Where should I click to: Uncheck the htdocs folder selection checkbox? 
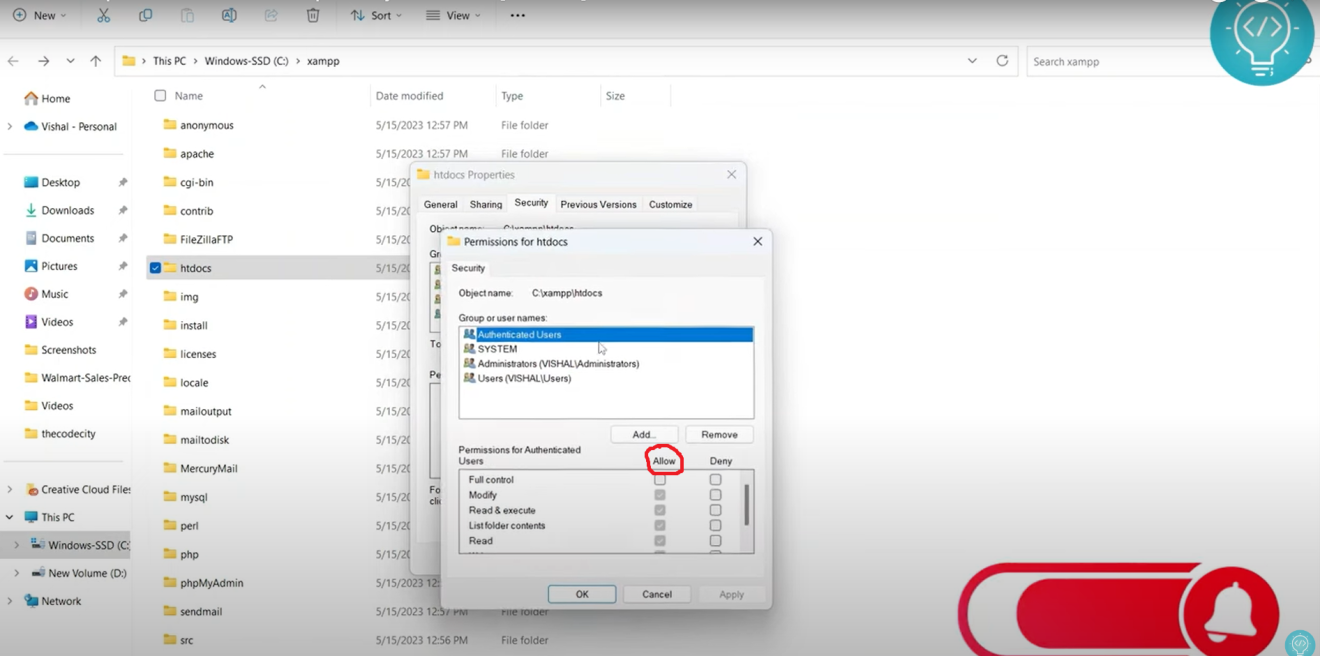coord(155,267)
